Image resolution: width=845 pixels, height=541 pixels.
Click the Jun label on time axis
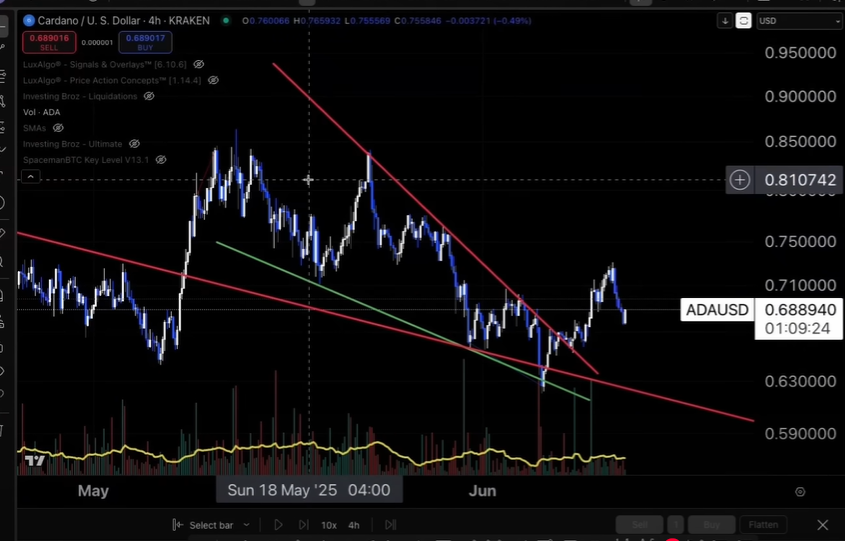pyautogui.click(x=482, y=491)
